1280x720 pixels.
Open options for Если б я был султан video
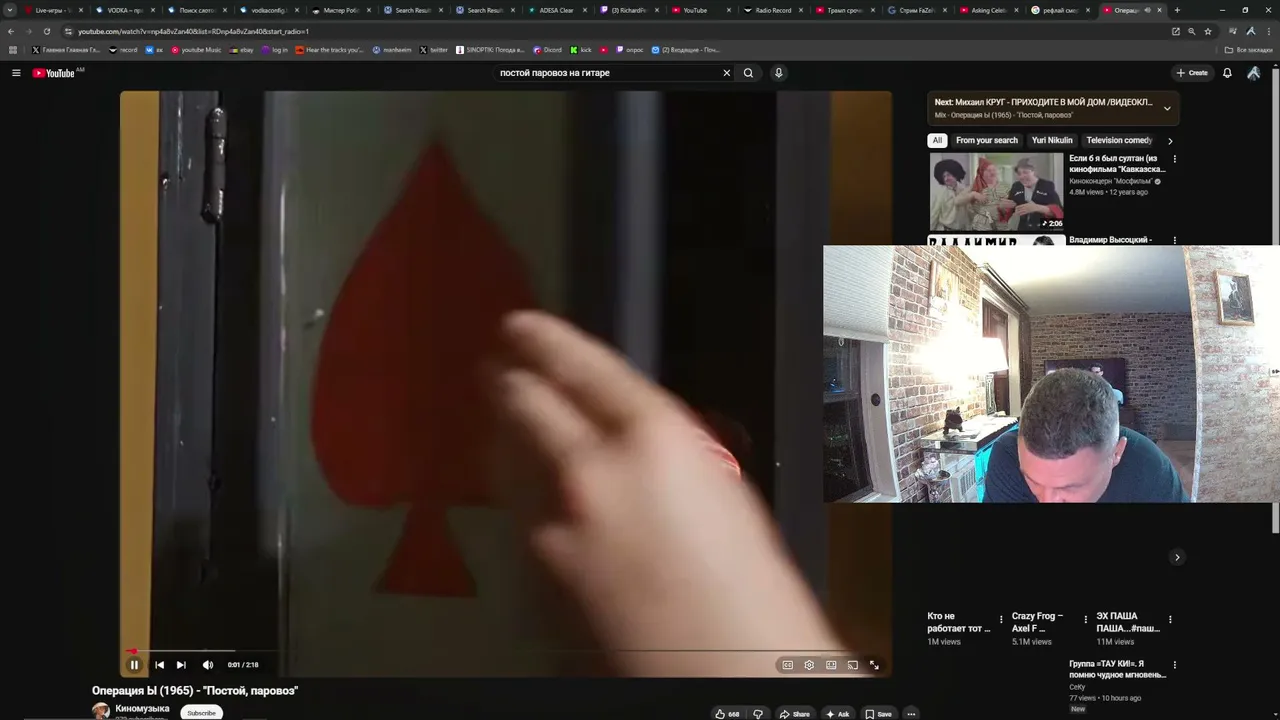coord(1175,159)
